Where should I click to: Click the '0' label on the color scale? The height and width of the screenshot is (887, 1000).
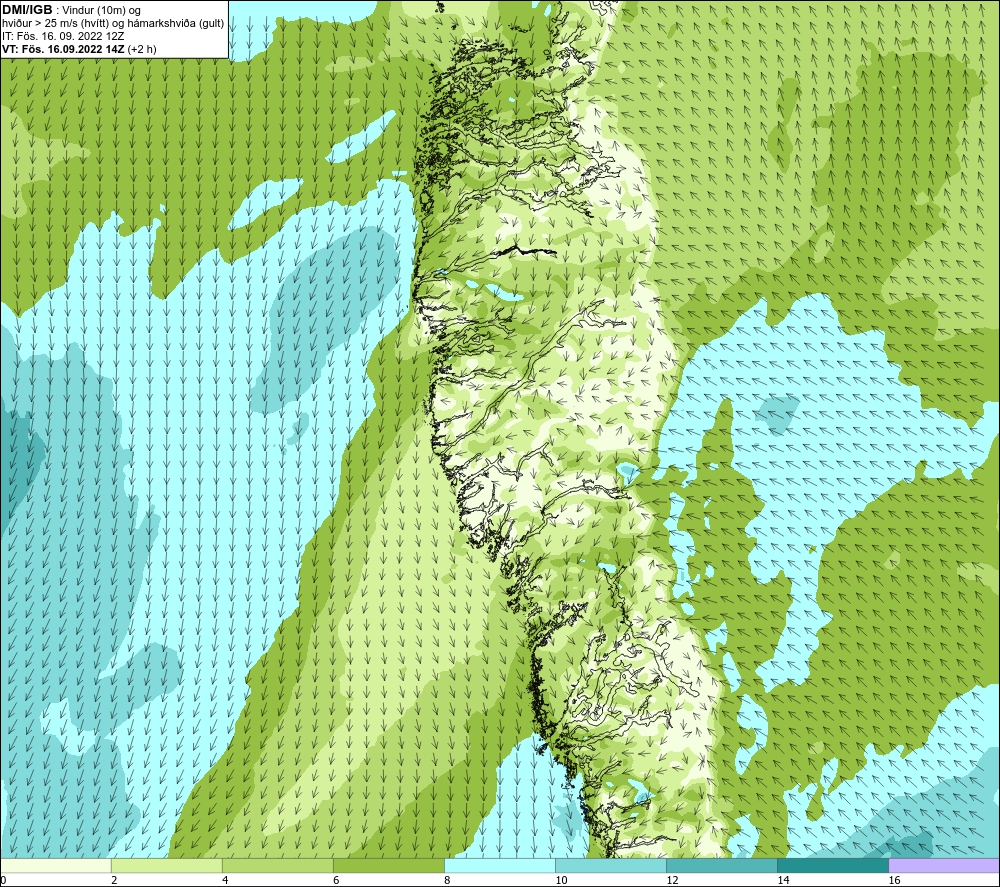(3, 880)
